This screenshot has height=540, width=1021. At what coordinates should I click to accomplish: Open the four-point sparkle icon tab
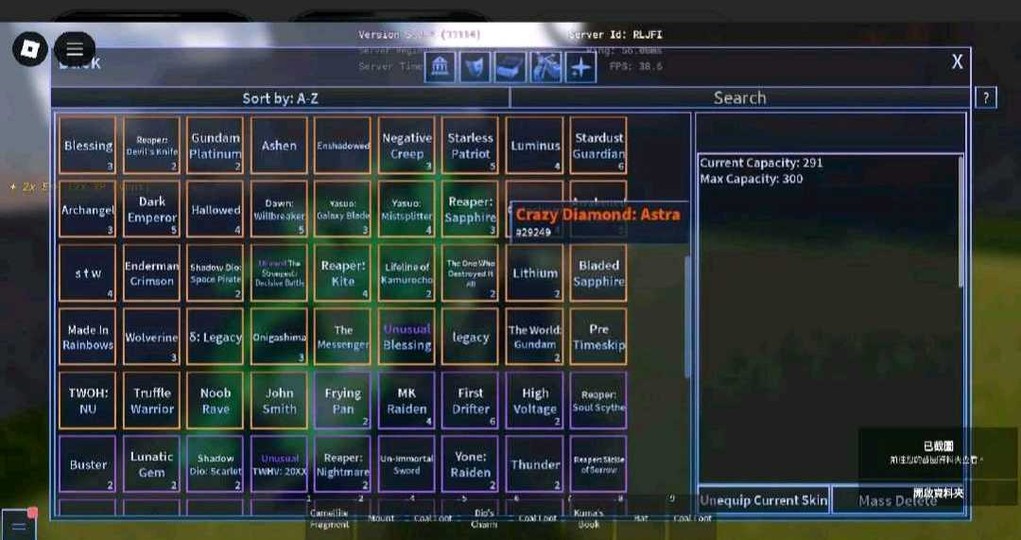[581, 67]
